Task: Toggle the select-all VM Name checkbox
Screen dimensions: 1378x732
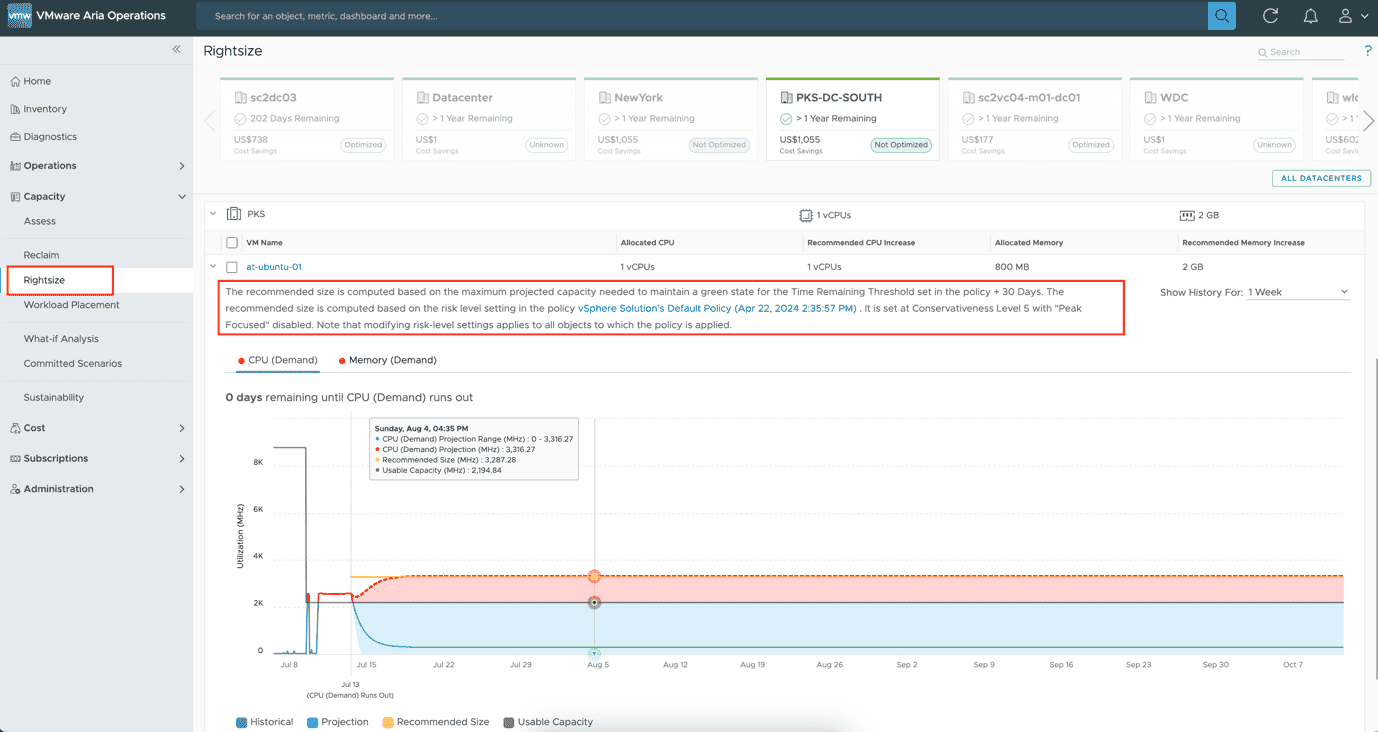Action: click(x=232, y=243)
